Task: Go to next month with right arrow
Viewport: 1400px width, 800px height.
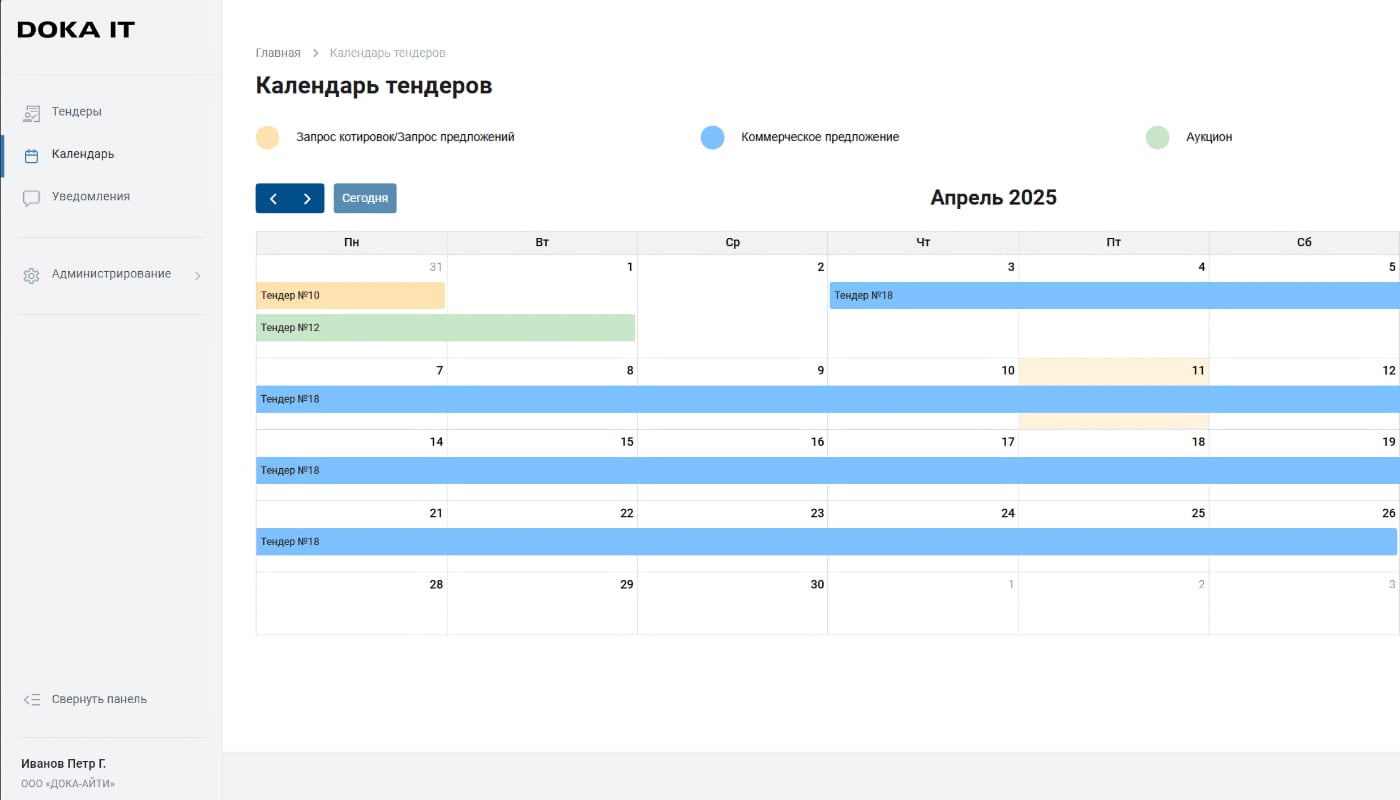Action: pos(307,199)
